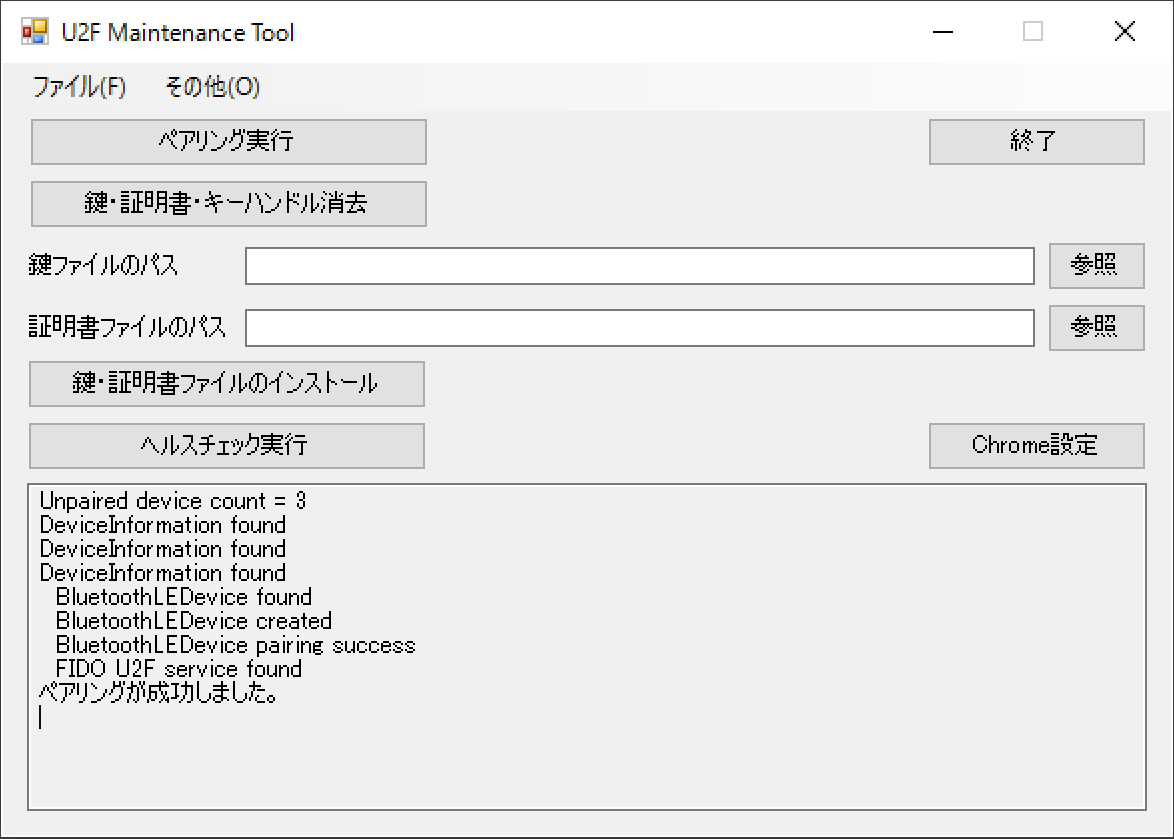Click 鍵・証明書ファイルのインストール button

click(227, 384)
